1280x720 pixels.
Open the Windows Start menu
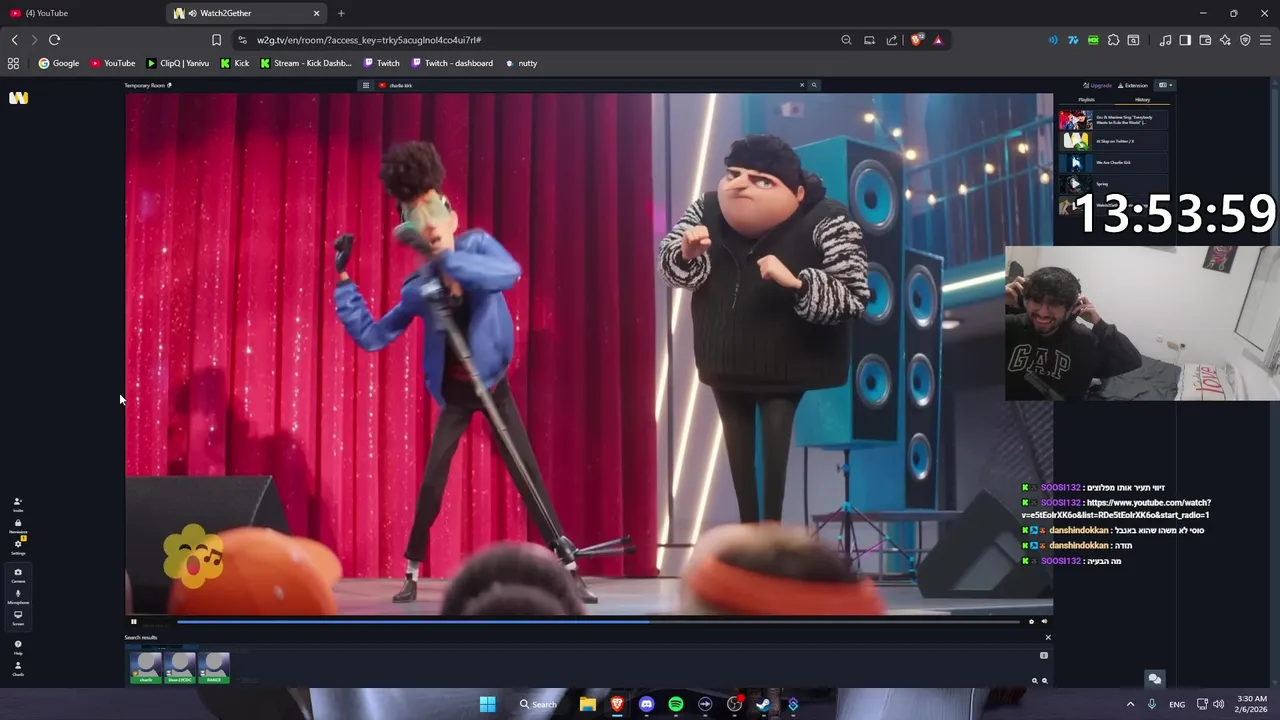tap(487, 704)
